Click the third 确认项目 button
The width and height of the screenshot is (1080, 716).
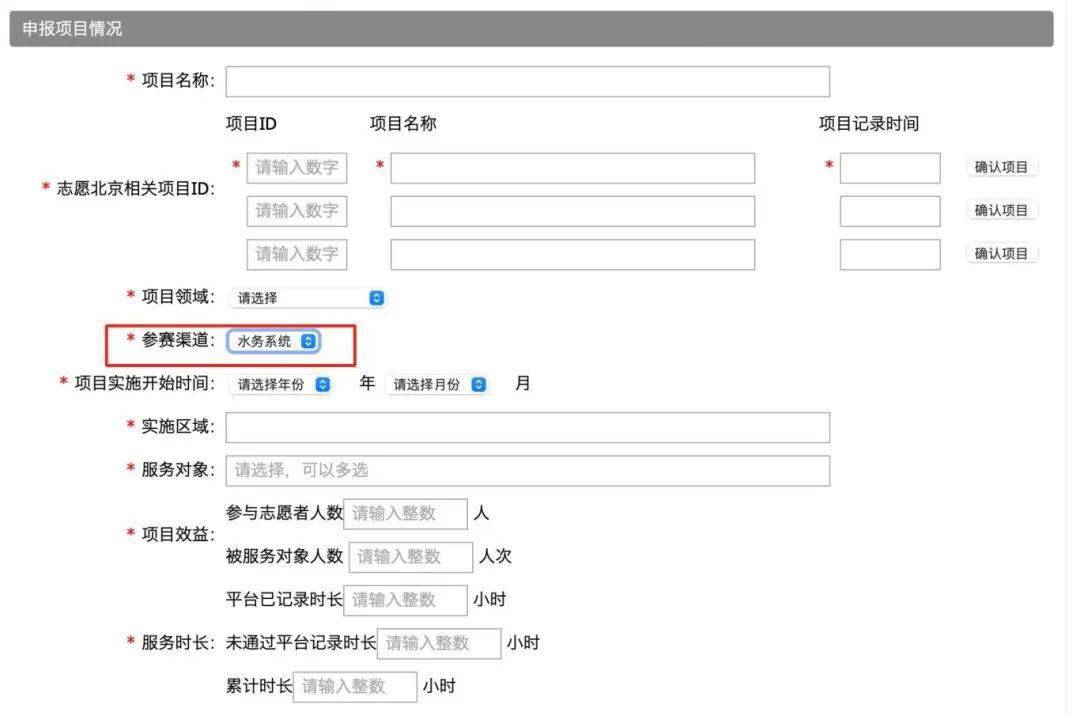pos(1001,253)
